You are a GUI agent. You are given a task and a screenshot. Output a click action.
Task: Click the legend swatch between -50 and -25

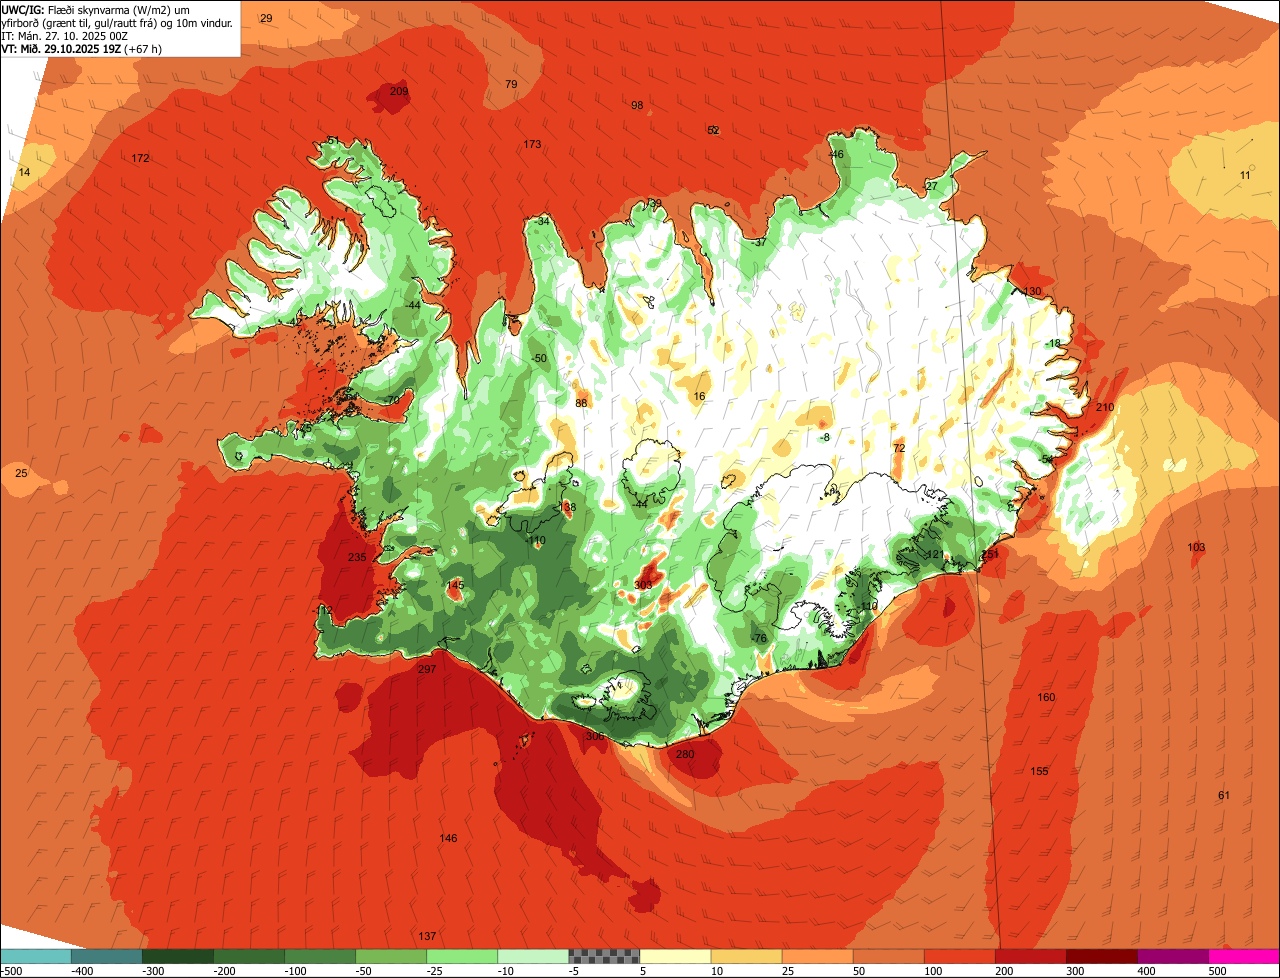[x=390, y=956]
